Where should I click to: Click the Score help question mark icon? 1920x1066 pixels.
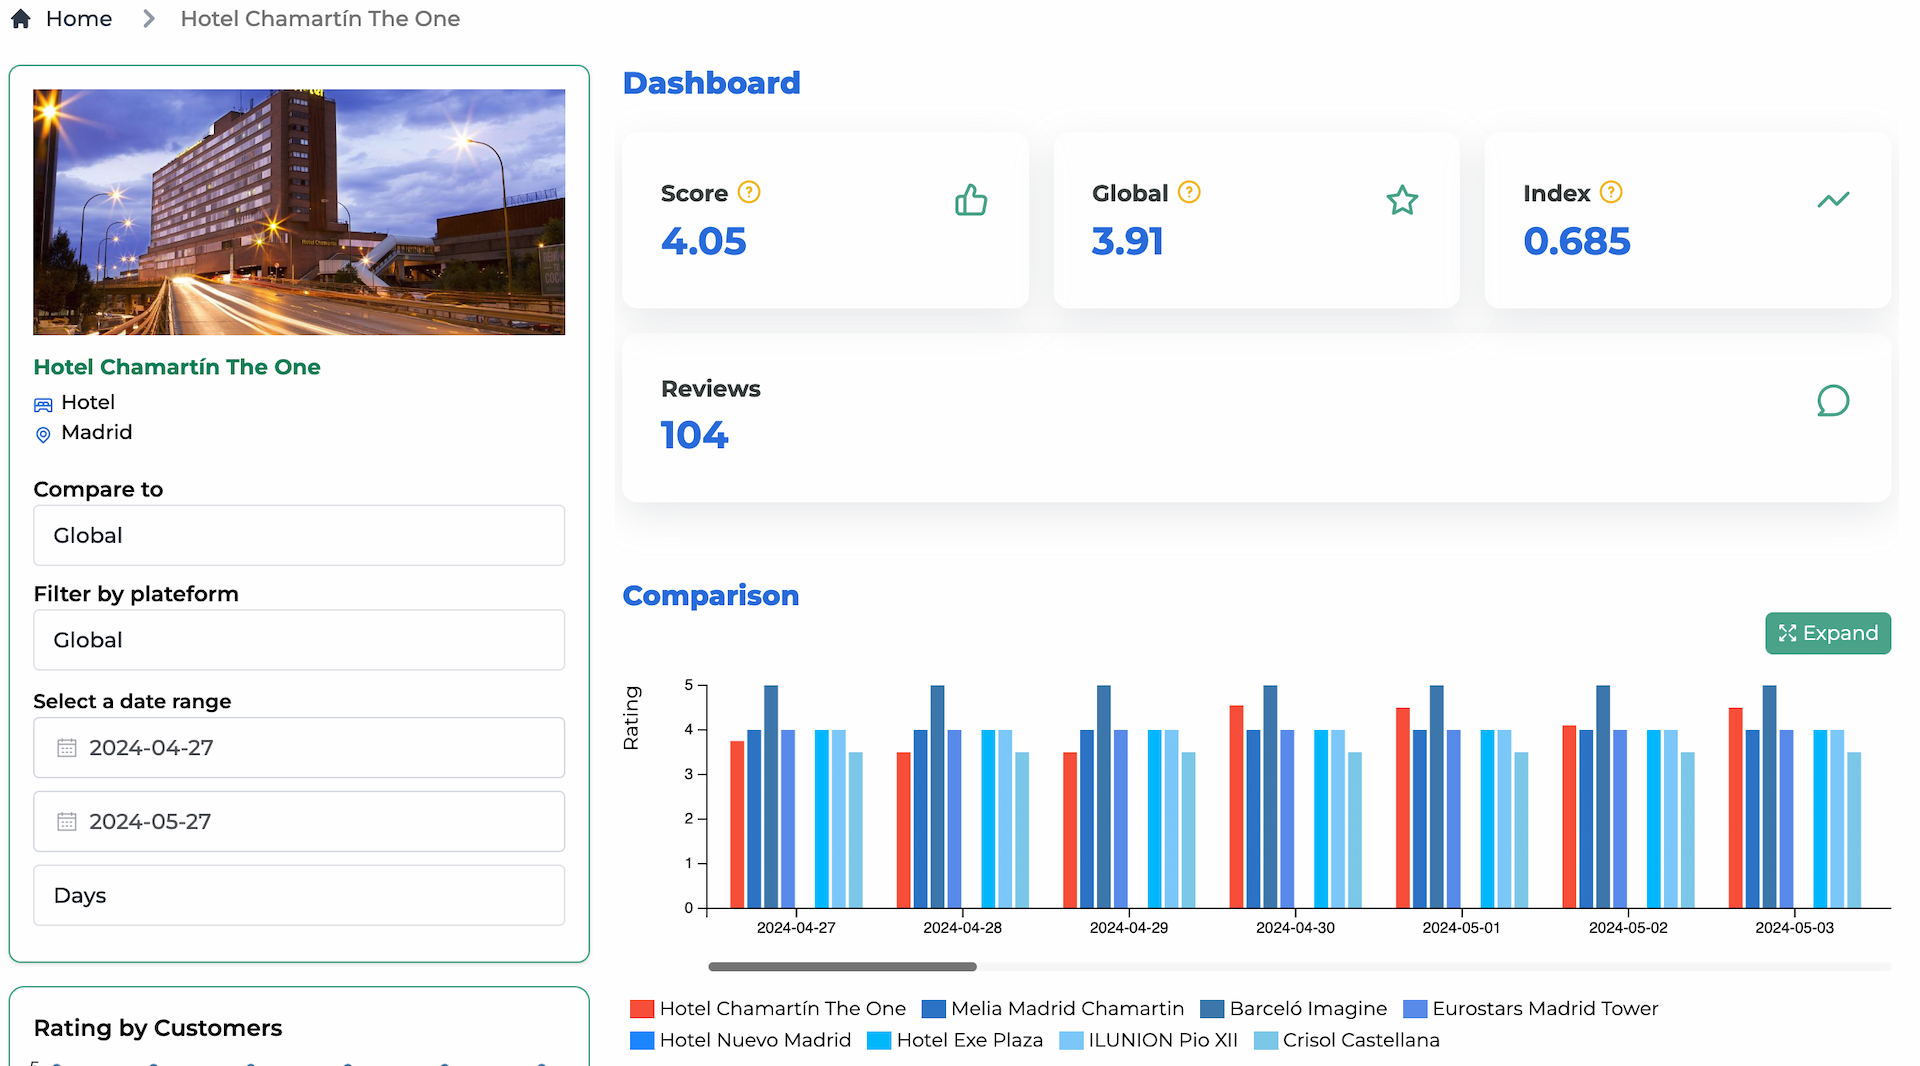point(749,192)
